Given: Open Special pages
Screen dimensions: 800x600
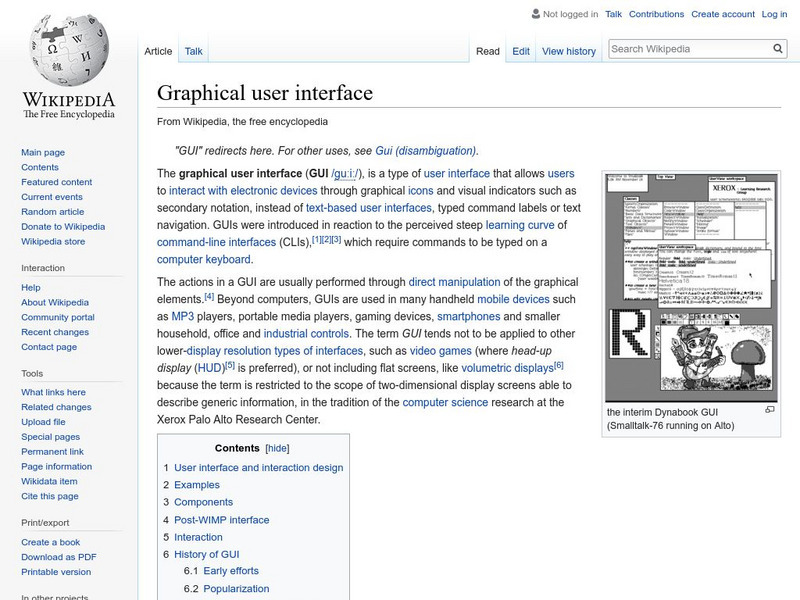Looking at the screenshot, I should tap(51, 436).
